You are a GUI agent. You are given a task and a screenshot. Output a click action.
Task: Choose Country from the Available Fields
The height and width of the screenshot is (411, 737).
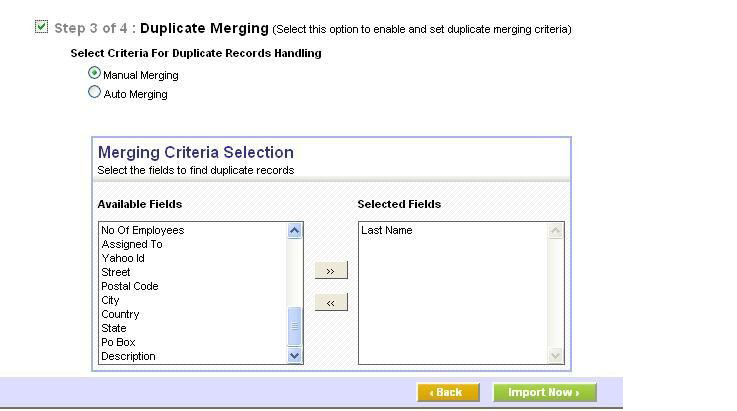(120, 314)
